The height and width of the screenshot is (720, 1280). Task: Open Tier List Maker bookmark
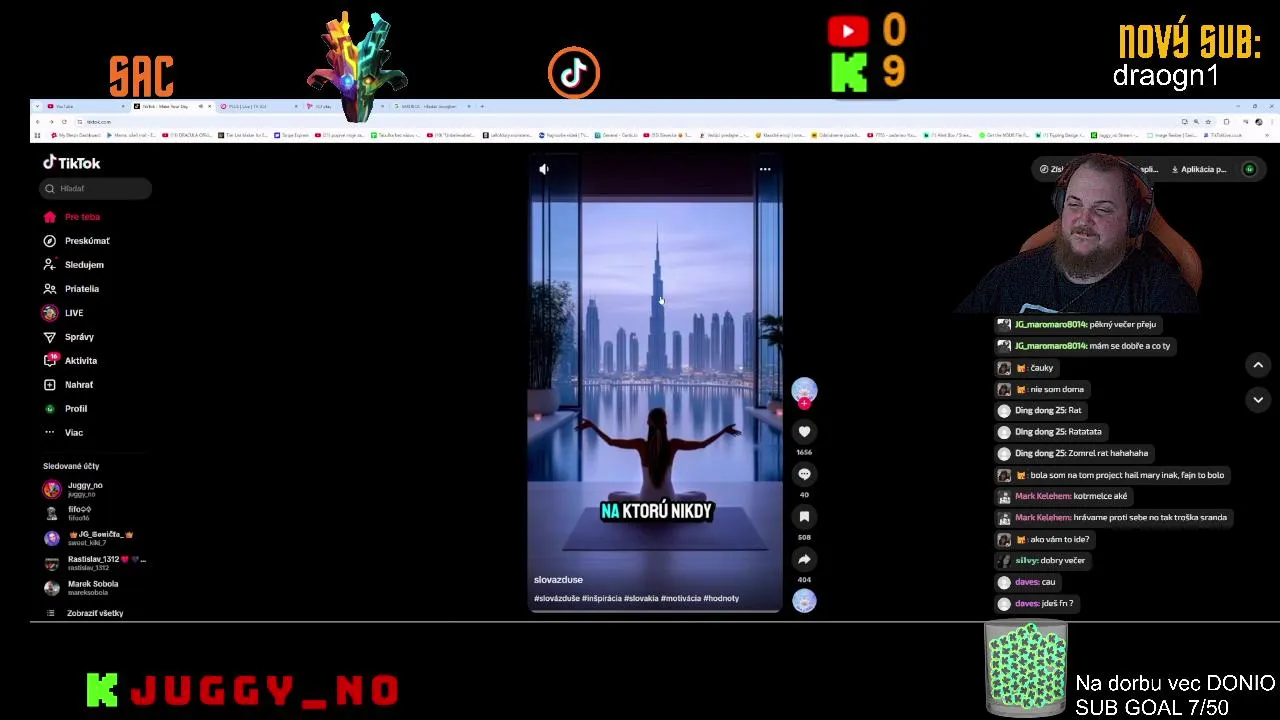click(x=243, y=135)
